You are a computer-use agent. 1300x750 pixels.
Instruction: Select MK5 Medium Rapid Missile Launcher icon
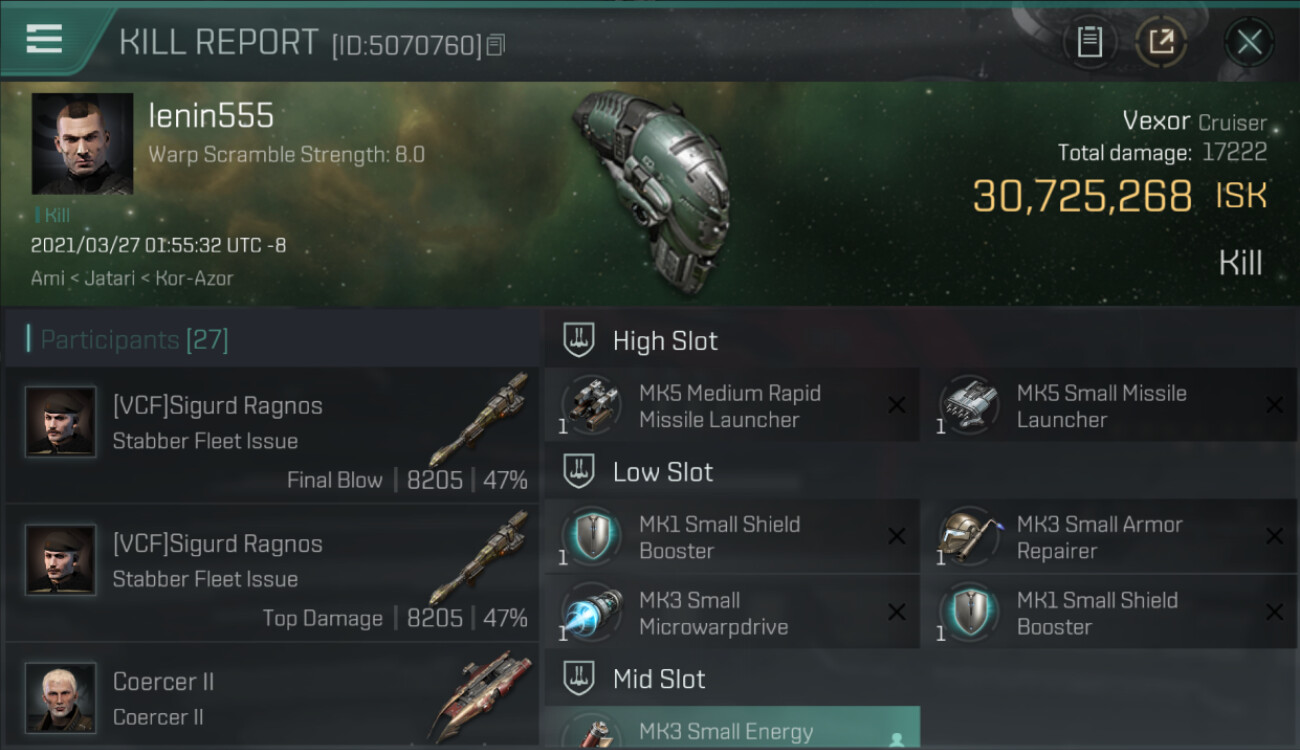click(591, 405)
